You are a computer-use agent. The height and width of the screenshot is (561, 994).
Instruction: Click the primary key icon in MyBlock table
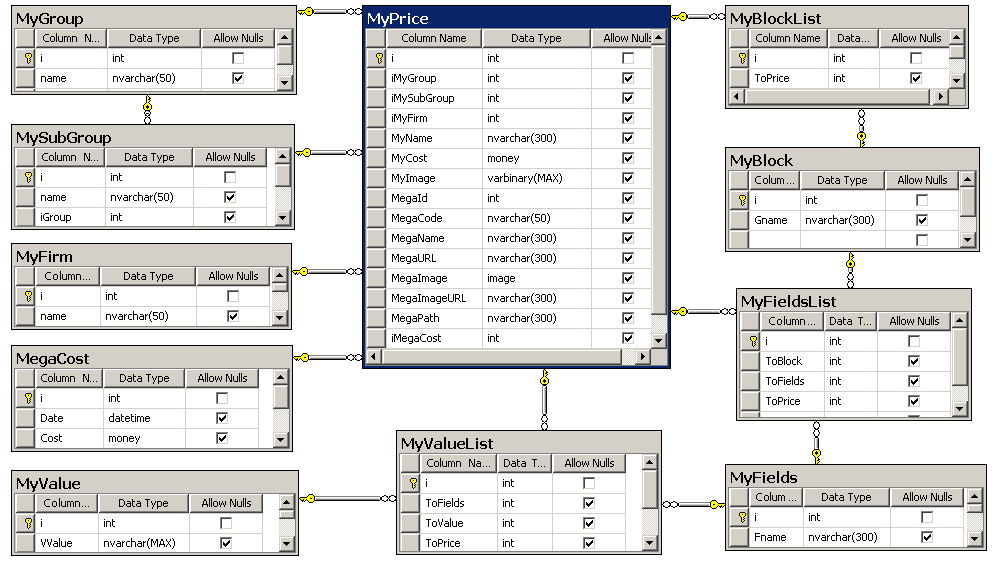pos(742,200)
